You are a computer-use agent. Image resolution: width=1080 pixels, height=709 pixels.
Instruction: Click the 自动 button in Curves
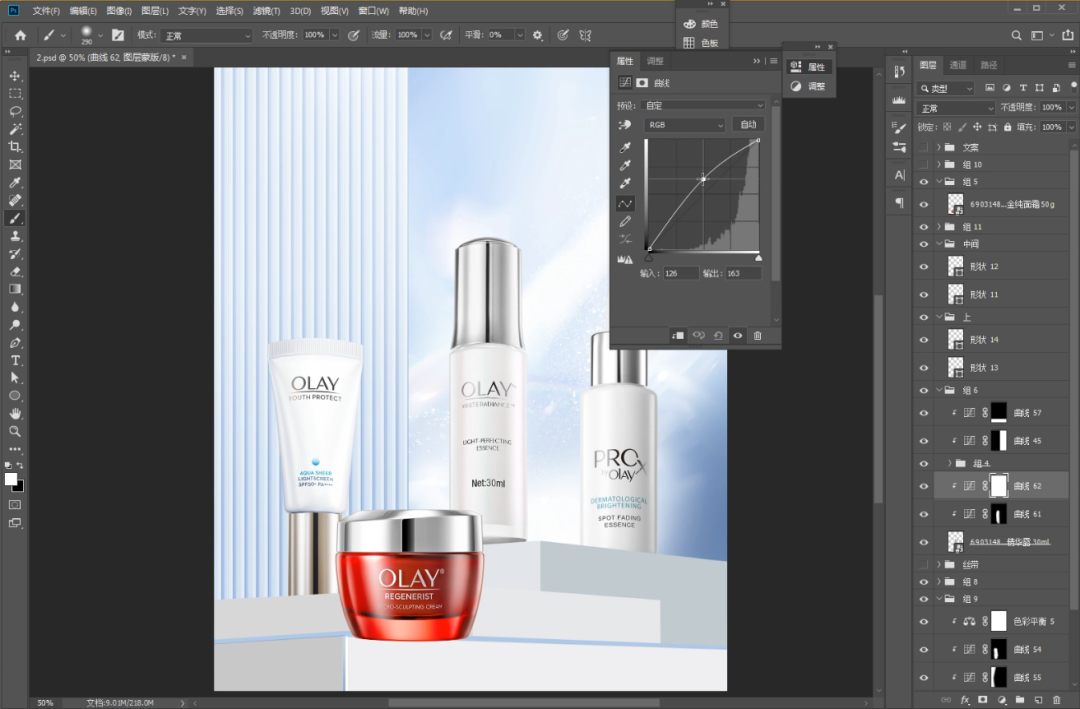[x=748, y=125]
